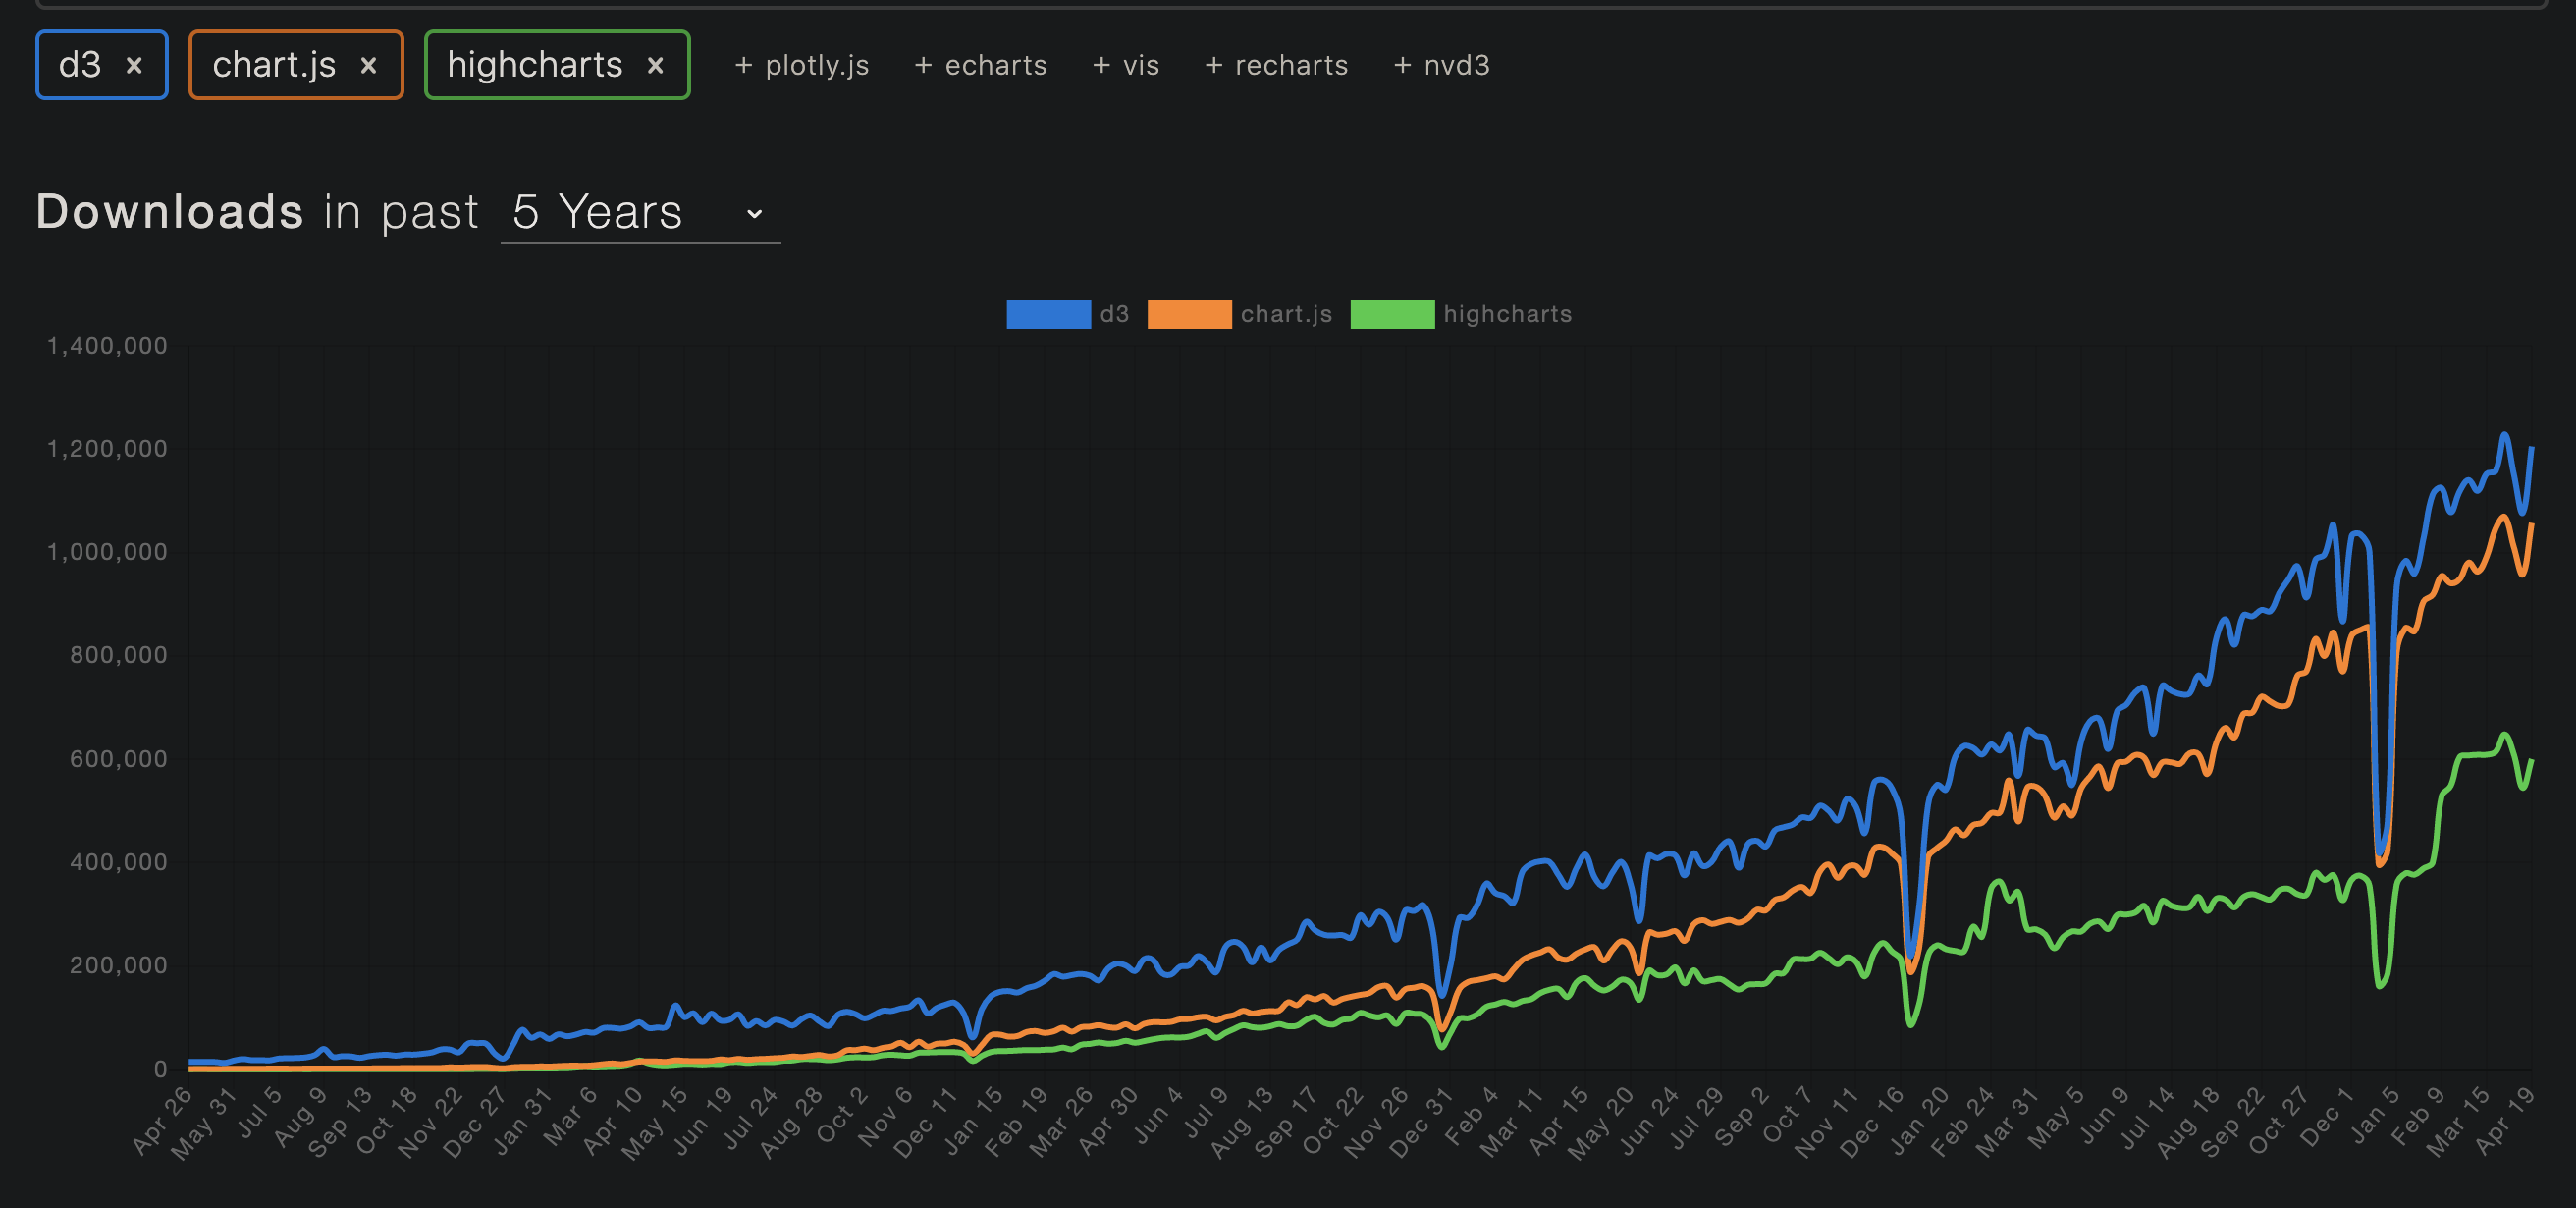This screenshot has width=2576, height=1208.
Task: Select the chart.js package tag
Action: pos(274,66)
